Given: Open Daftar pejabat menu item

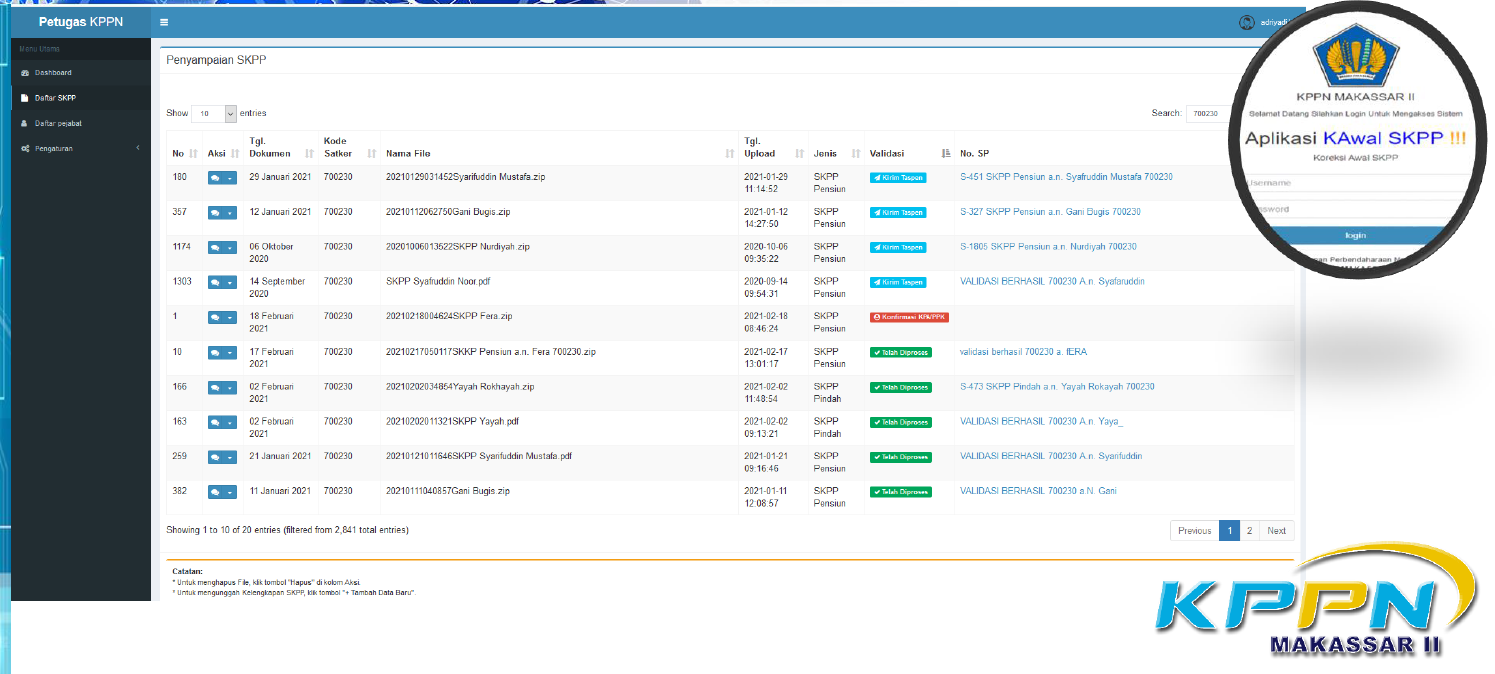Looking at the screenshot, I should point(81,123).
